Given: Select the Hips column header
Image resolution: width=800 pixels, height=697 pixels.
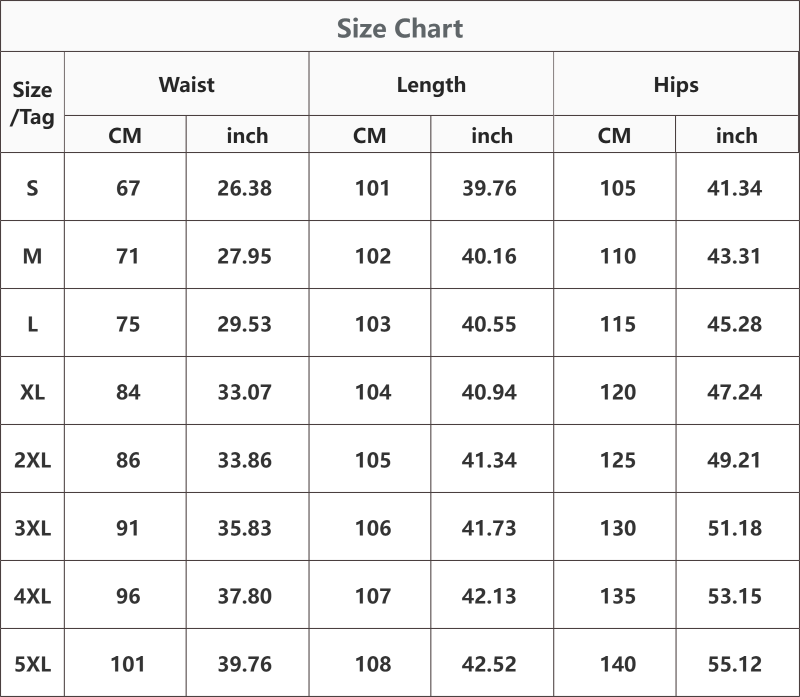Looking at the screenshot, I should tap(676, 85).
